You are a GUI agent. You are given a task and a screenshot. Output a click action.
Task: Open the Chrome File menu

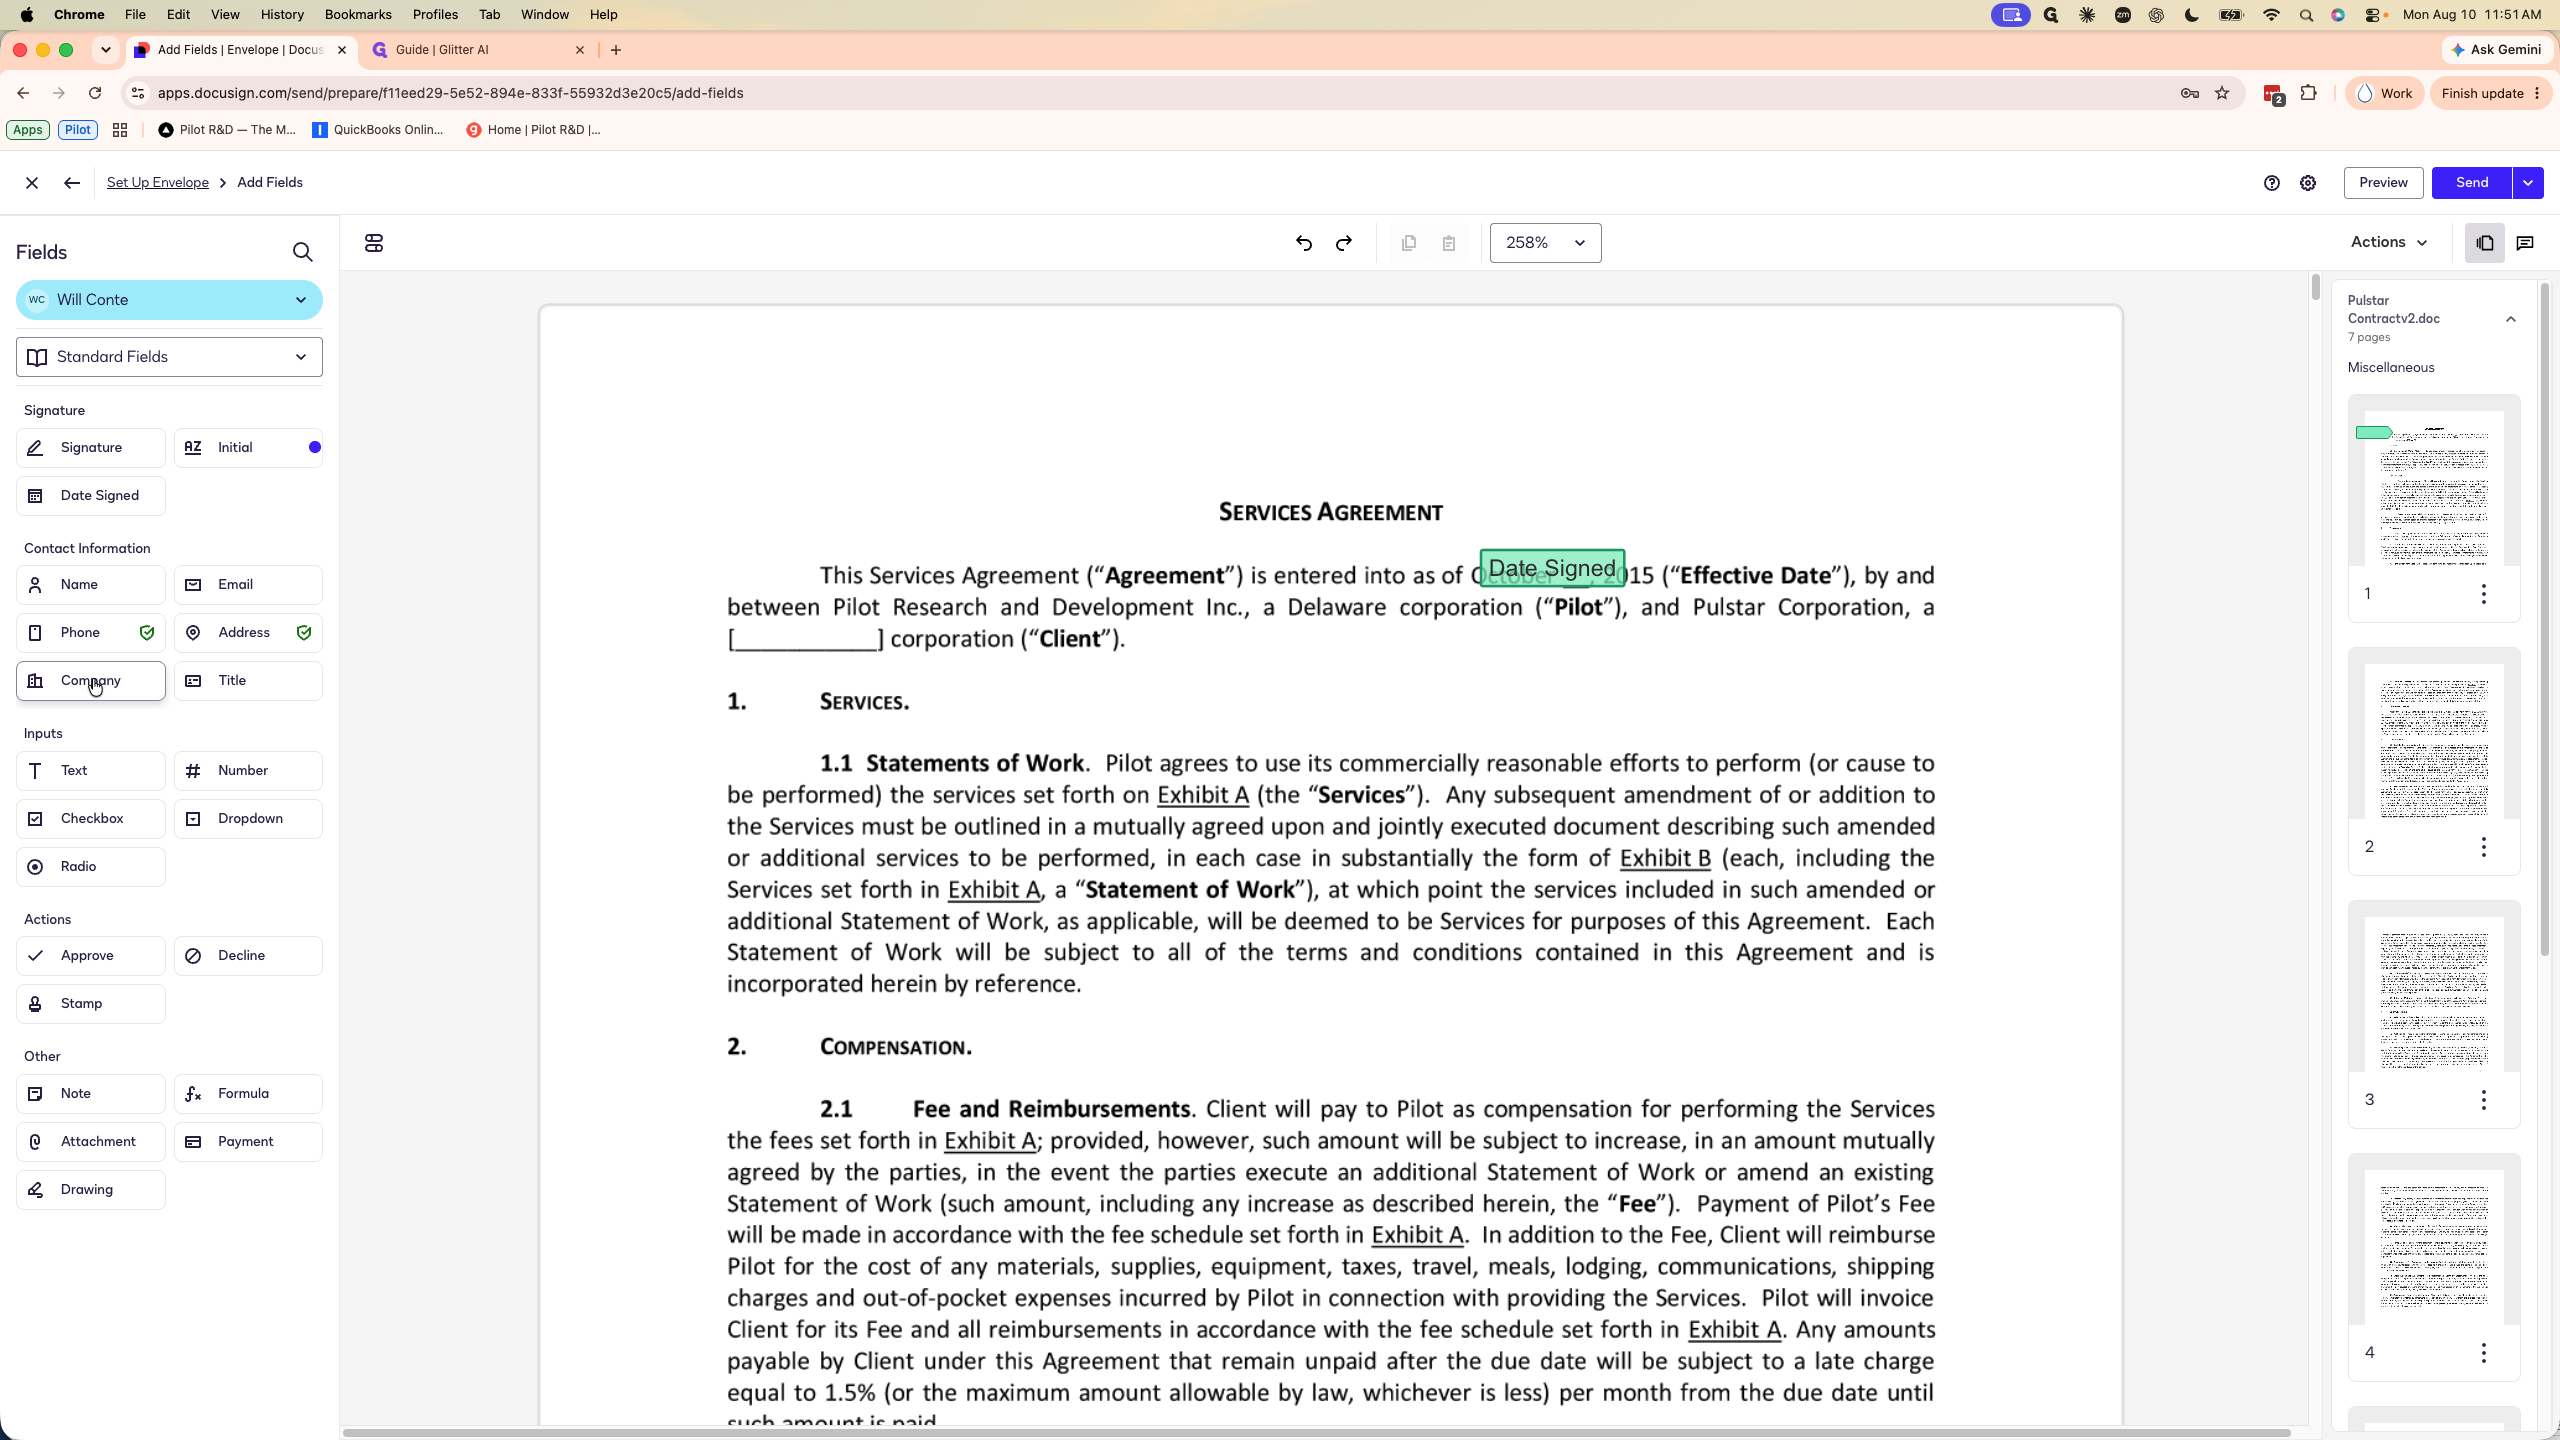click(x=135, y=15)
